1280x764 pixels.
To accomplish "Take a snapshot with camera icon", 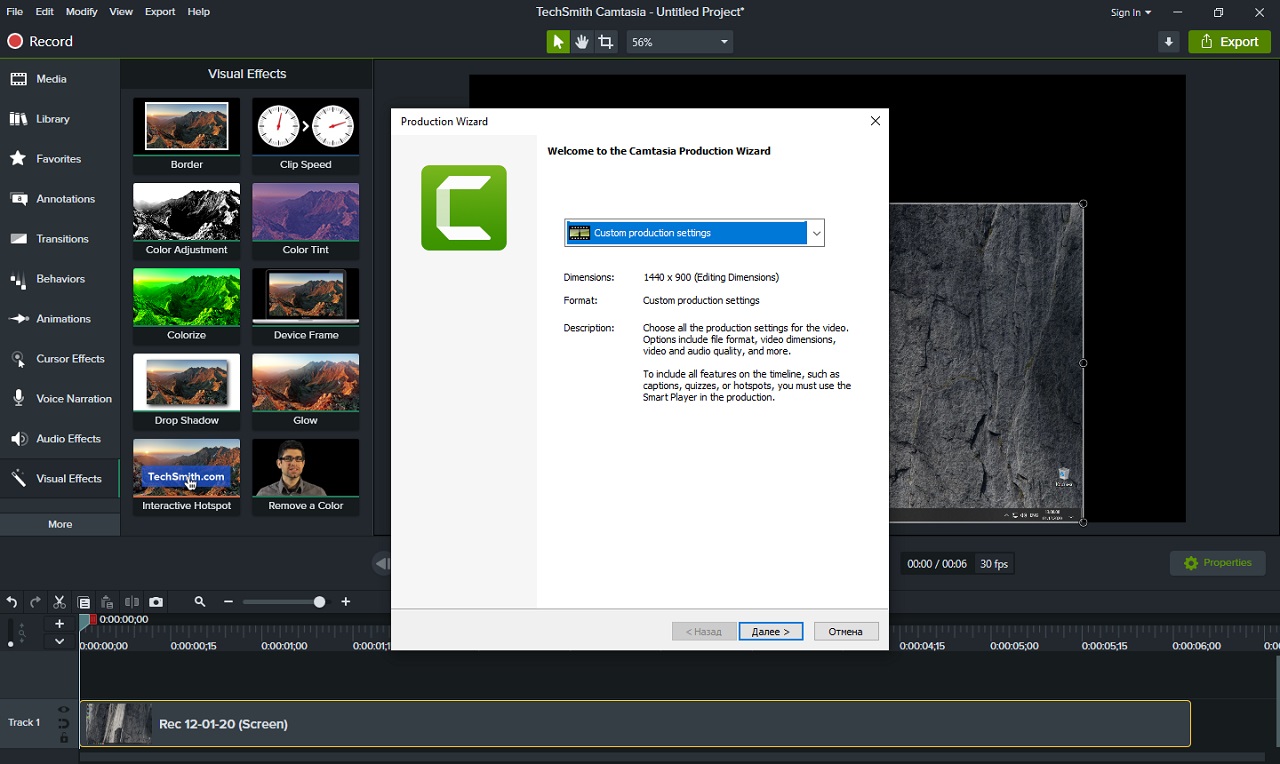I will [x=156, y=602].
